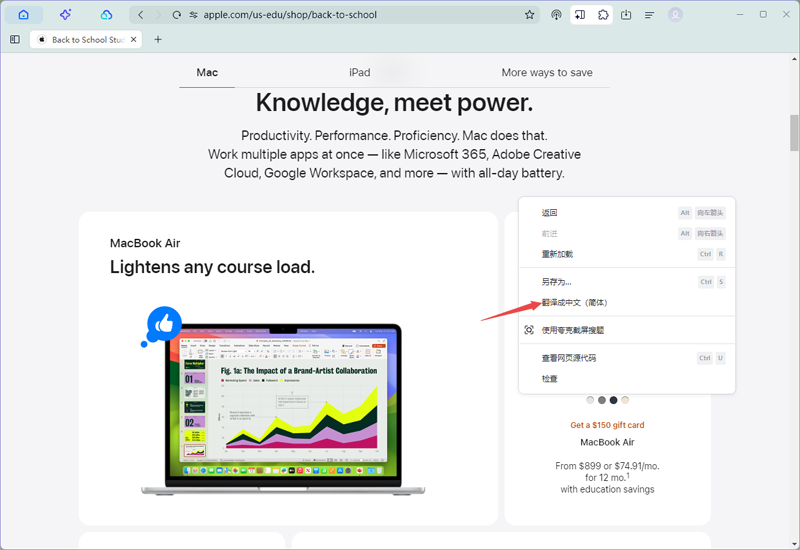Bookmark the page with the star icon
The width and height of the screenshot is (800, 550).
coord(530,15)
